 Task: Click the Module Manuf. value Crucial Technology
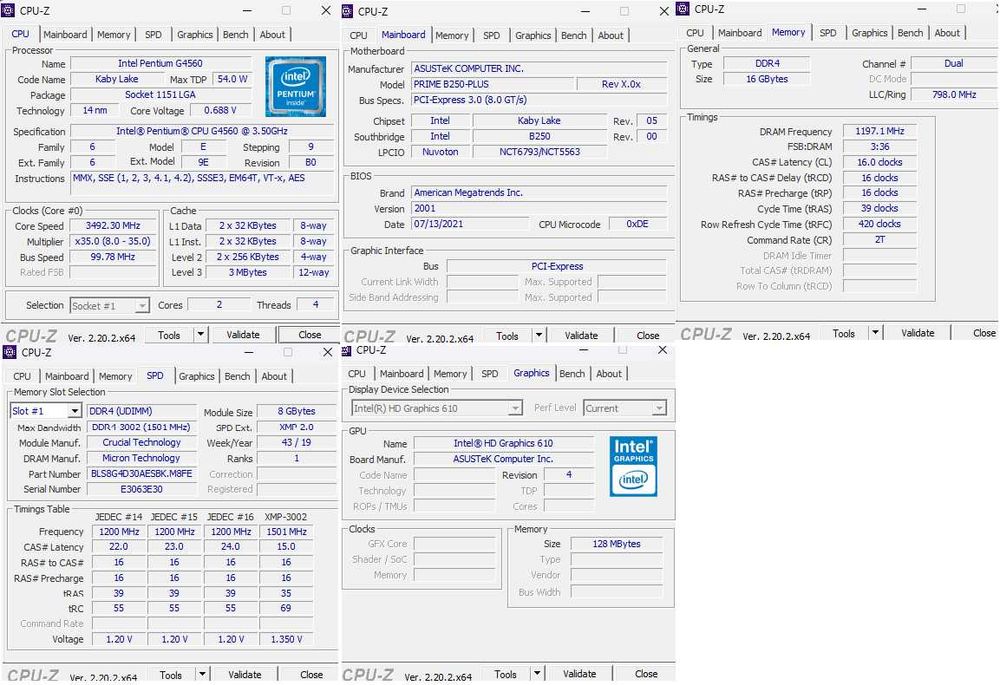pyautogui.click(x=141, y=442)
